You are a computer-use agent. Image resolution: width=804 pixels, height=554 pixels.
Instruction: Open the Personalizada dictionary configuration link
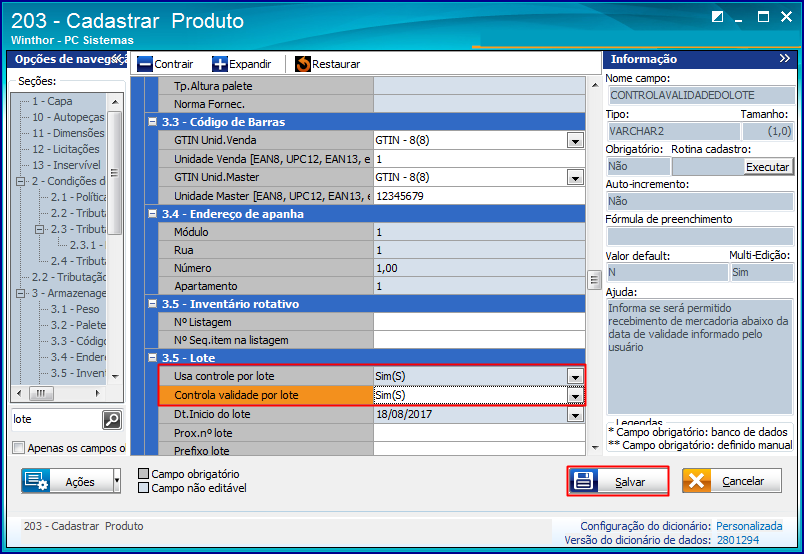click(749, 526)
